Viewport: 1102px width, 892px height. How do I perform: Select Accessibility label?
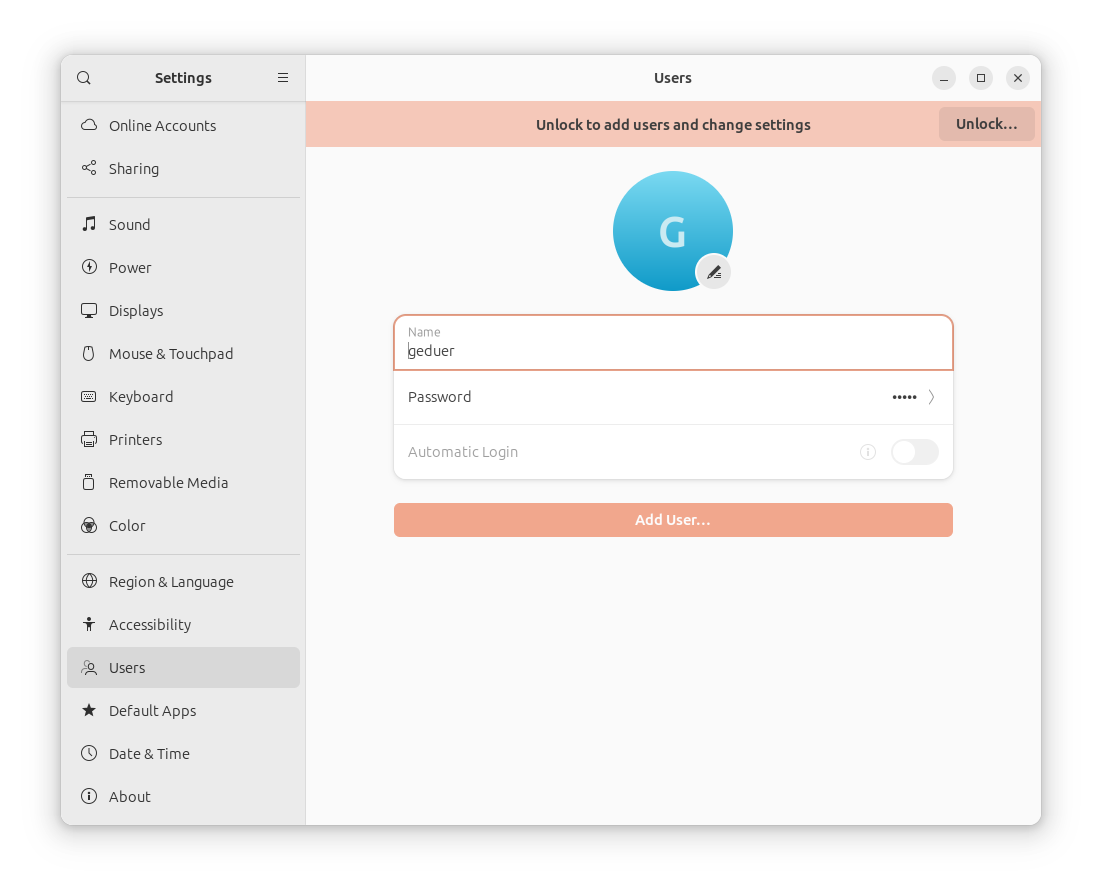150,625
